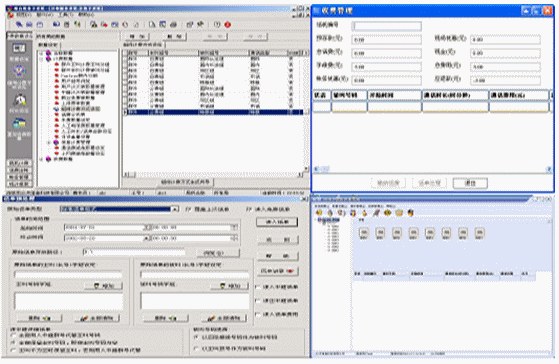559x364 pixels.
Task: Click the red round stop icon in main toolbar
Action: point(227,25)
